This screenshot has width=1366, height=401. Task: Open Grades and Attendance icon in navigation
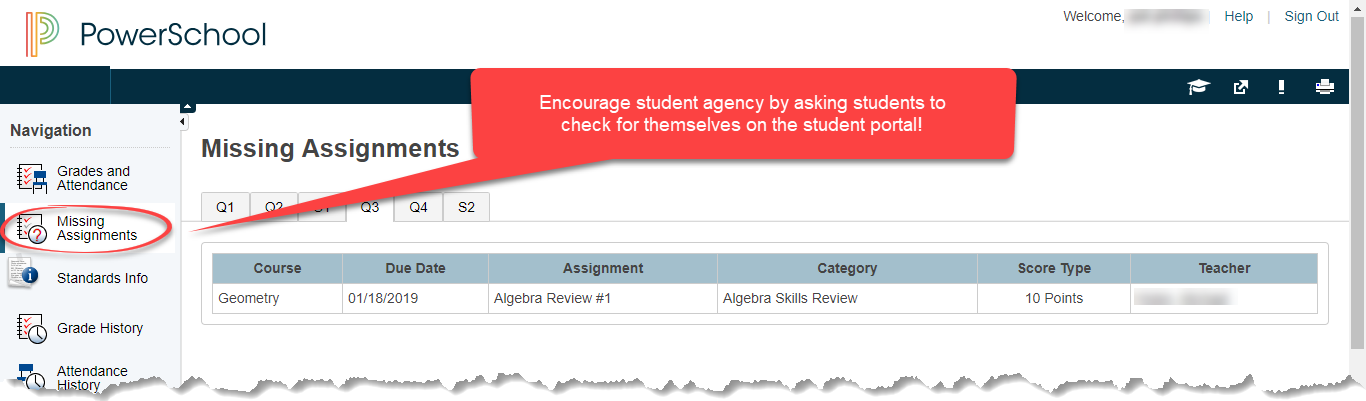coord(33,179)
